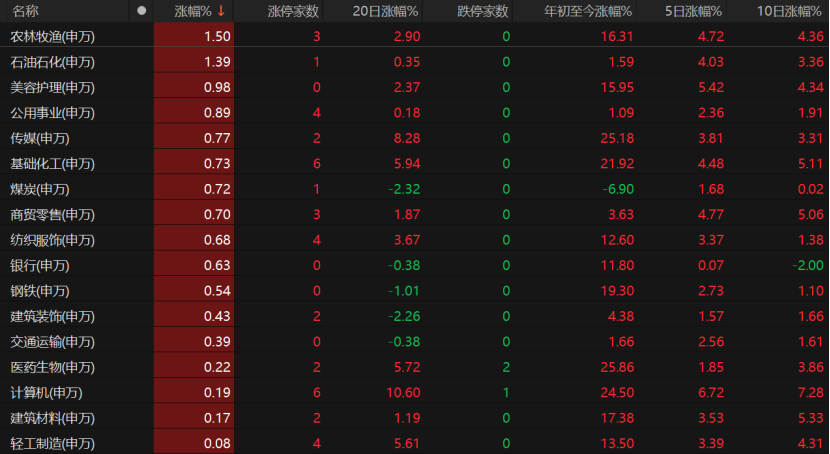Click year-to-date value 25.86 for 医药生物
Viewport: 830px width, 454px height.
(617, 367)
